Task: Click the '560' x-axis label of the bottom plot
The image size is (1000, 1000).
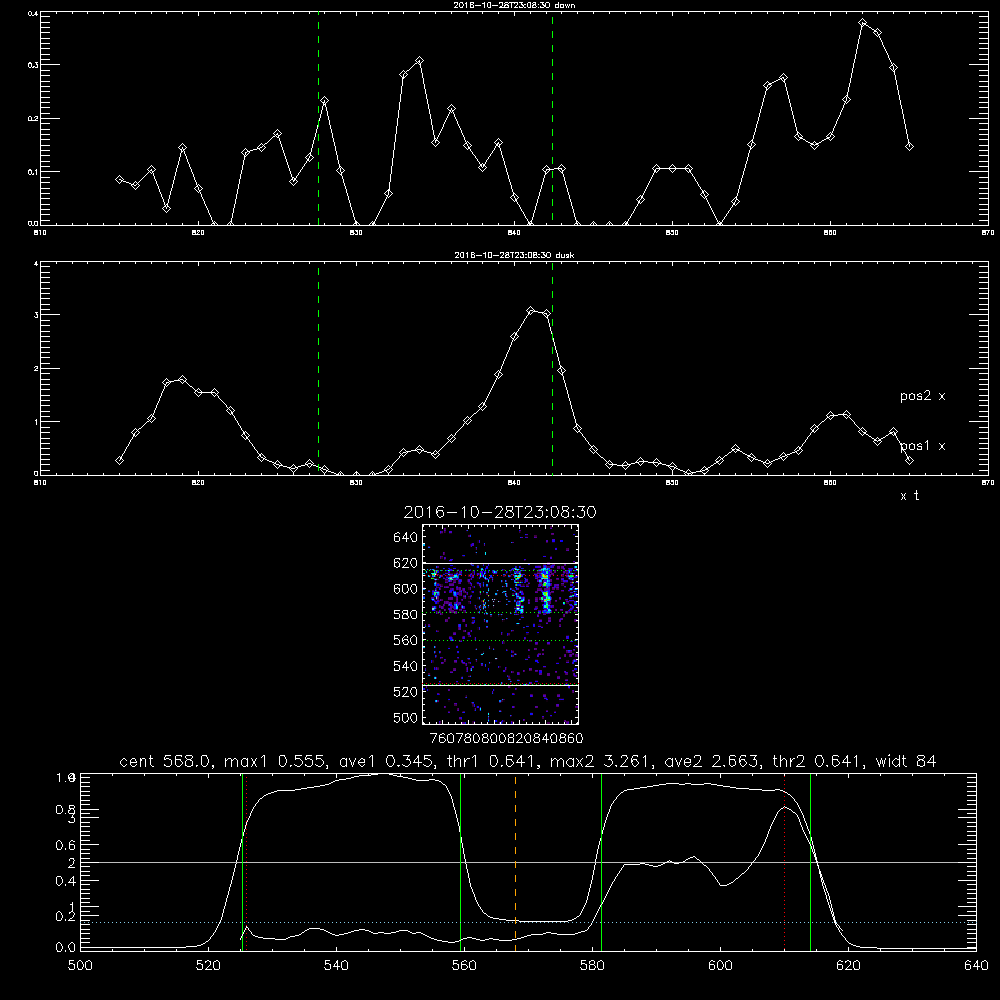Action: pyautogui.click(x=464, y=965)
